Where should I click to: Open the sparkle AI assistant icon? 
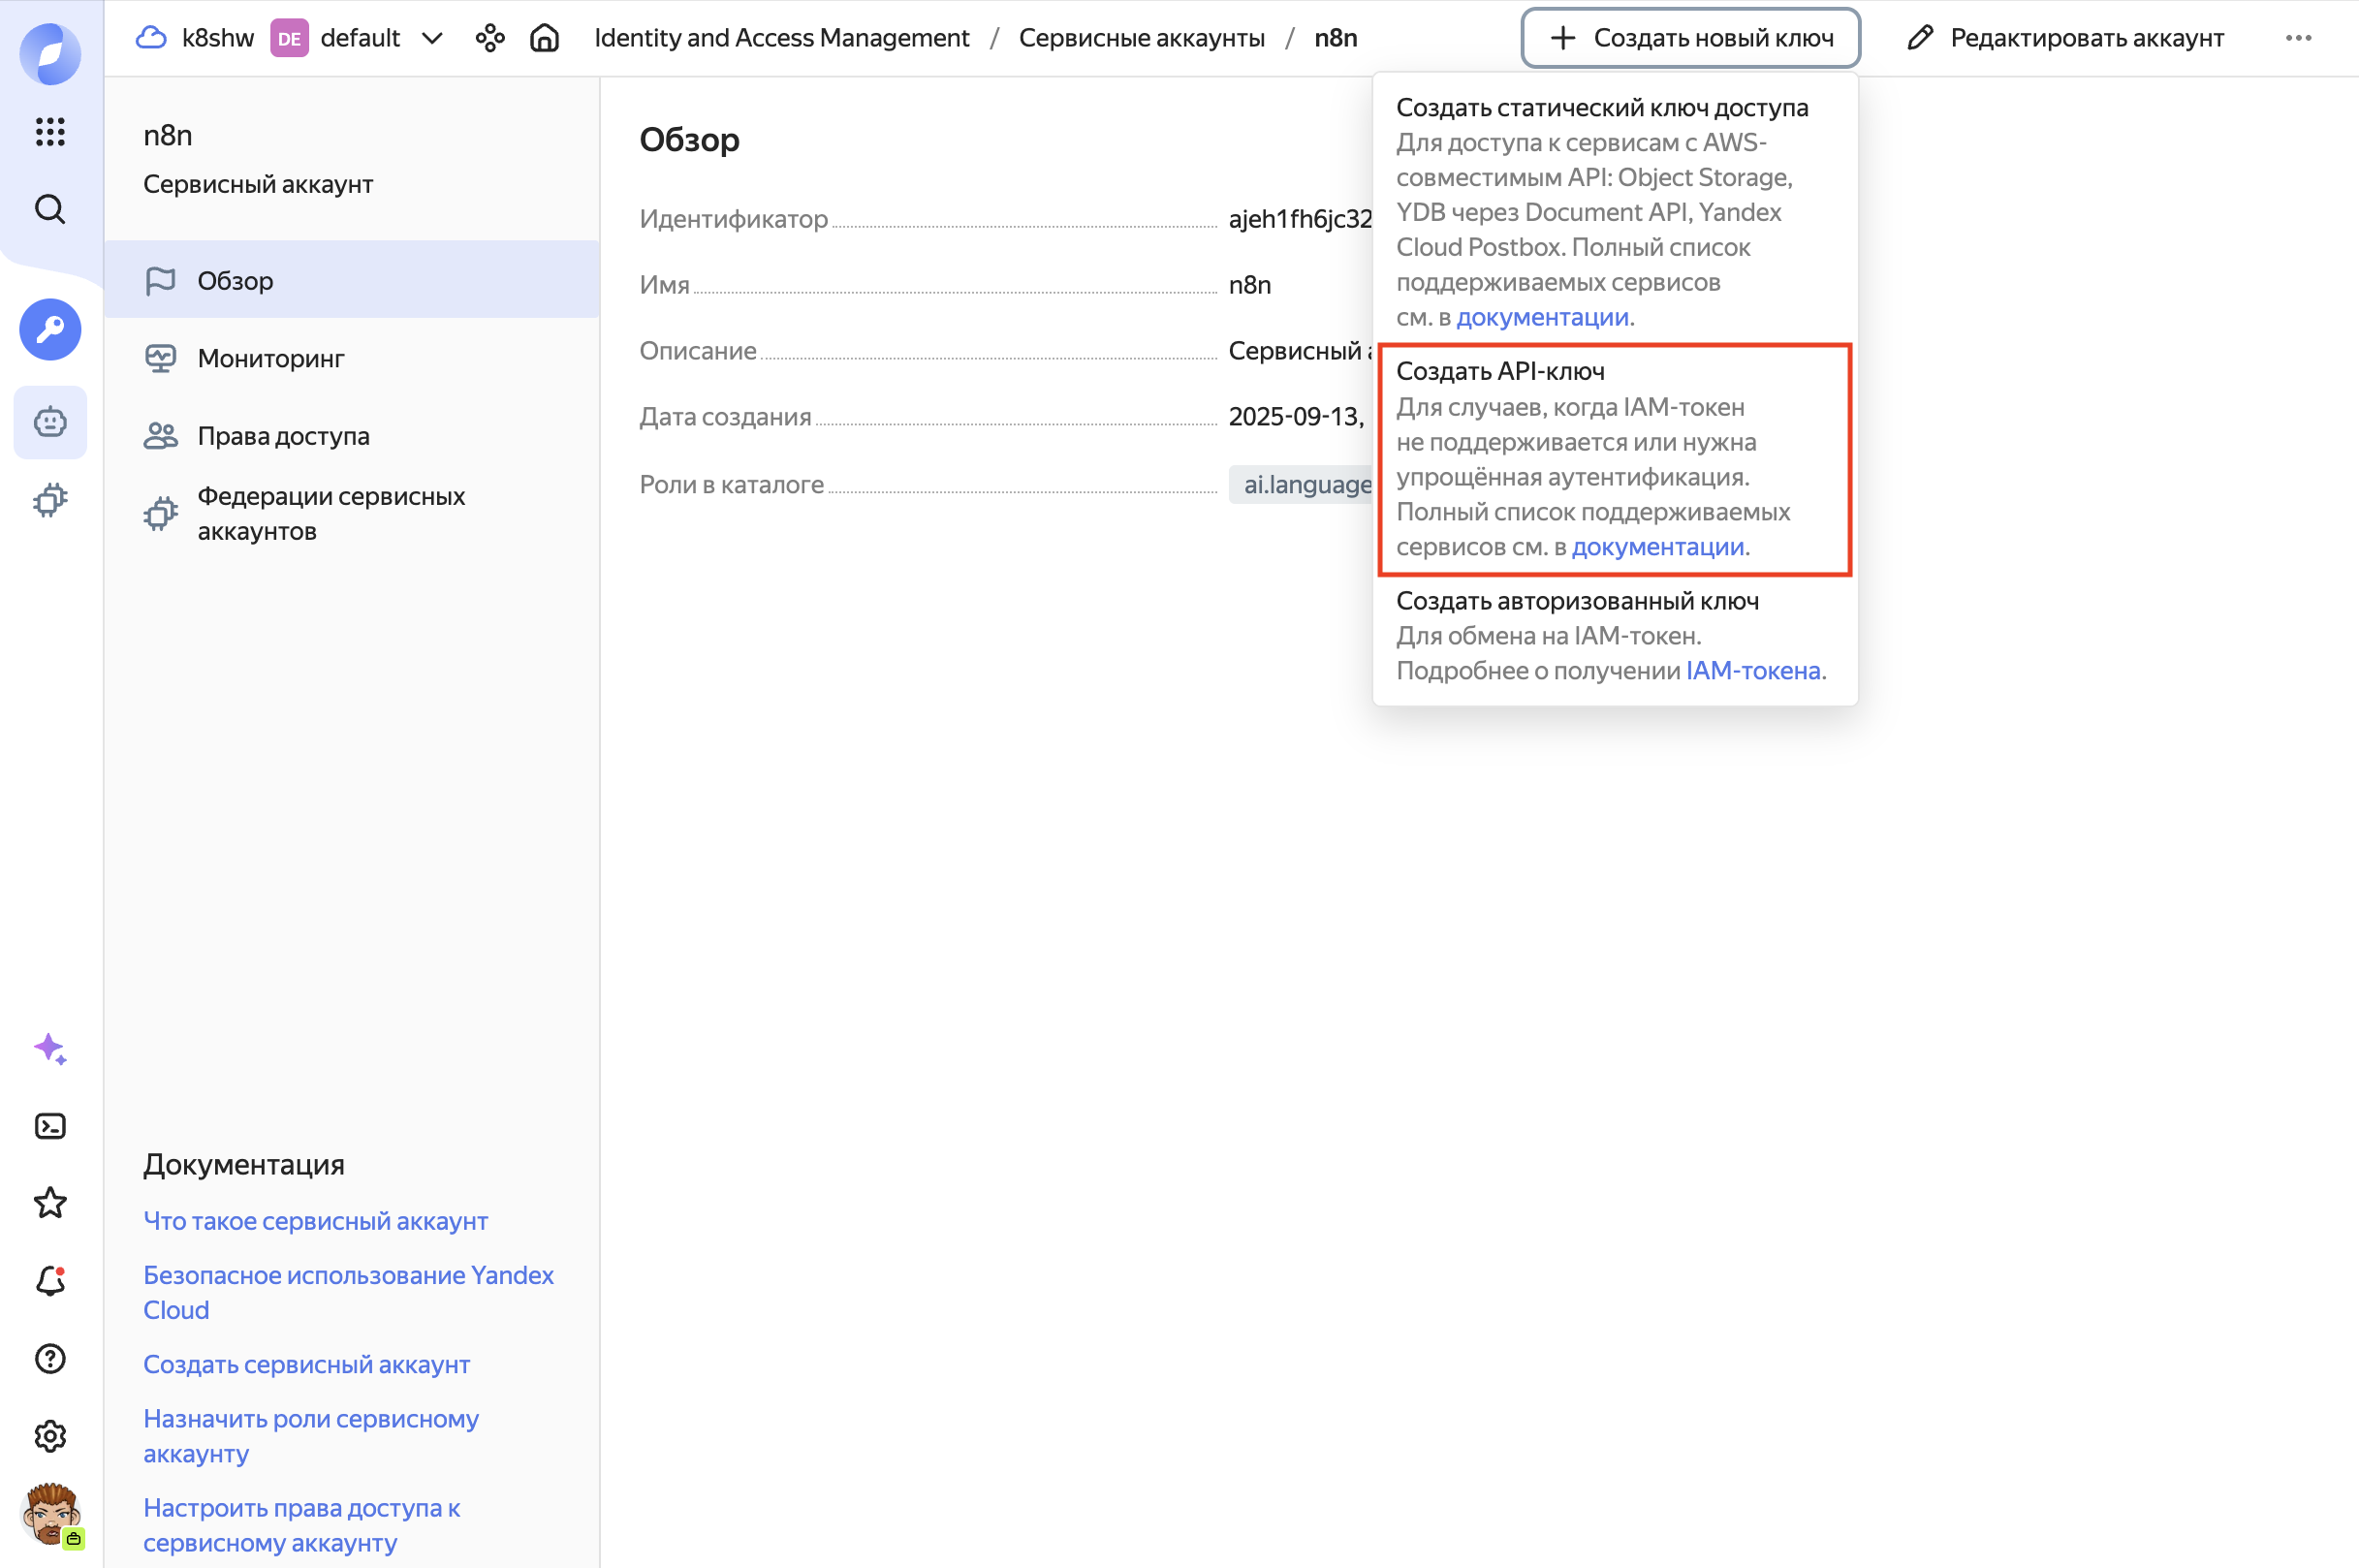coord(50,1049)
